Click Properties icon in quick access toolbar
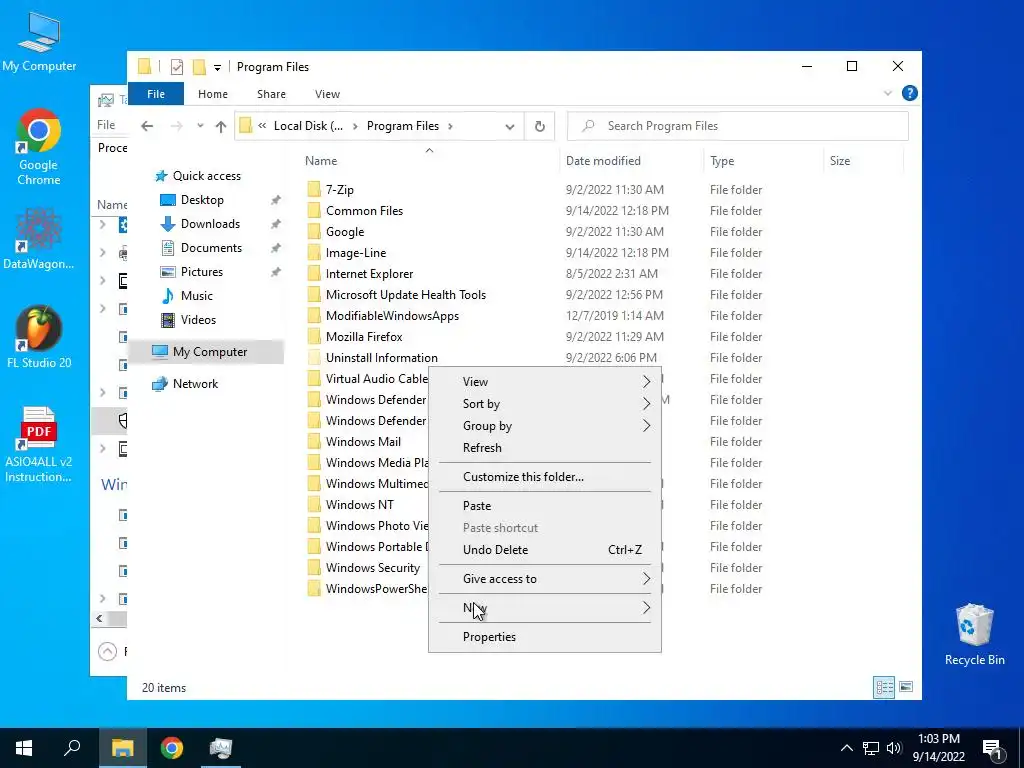The image size is (1024, 768). tap(176, 67)
